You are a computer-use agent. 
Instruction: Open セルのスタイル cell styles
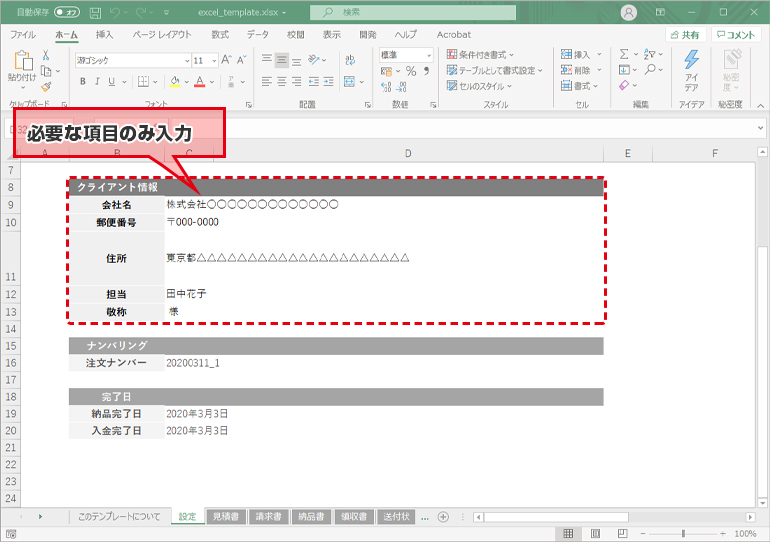pos(479,86)
